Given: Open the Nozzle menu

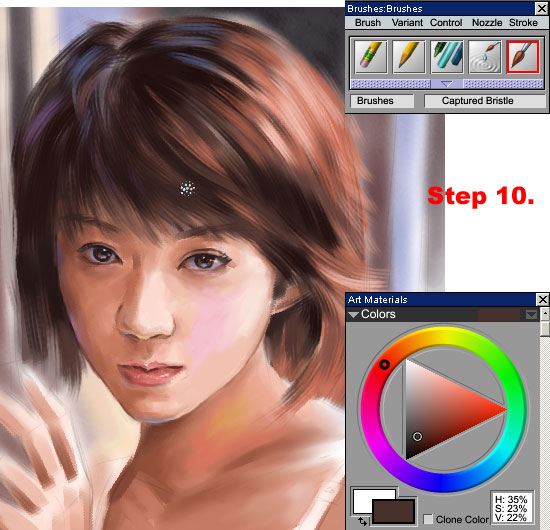Looking at the screenshot, I should pyautogui.click(x=487, y=23).
